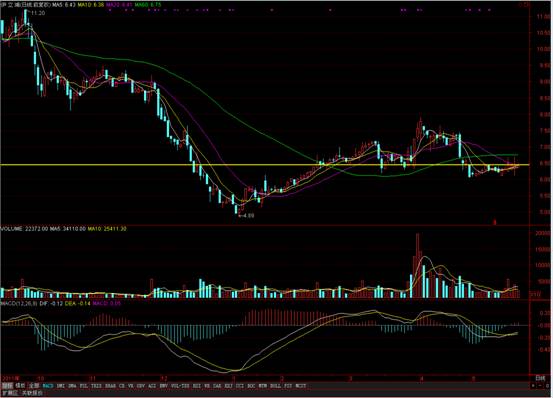This screenshot has width=553, height=398.
Task: Switch to the KDJ indicator tab
Action: (x=229, y=386)
